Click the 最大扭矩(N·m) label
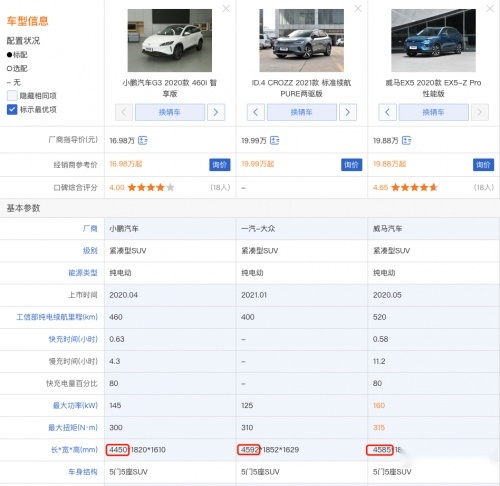 click(x=73, y=427)
